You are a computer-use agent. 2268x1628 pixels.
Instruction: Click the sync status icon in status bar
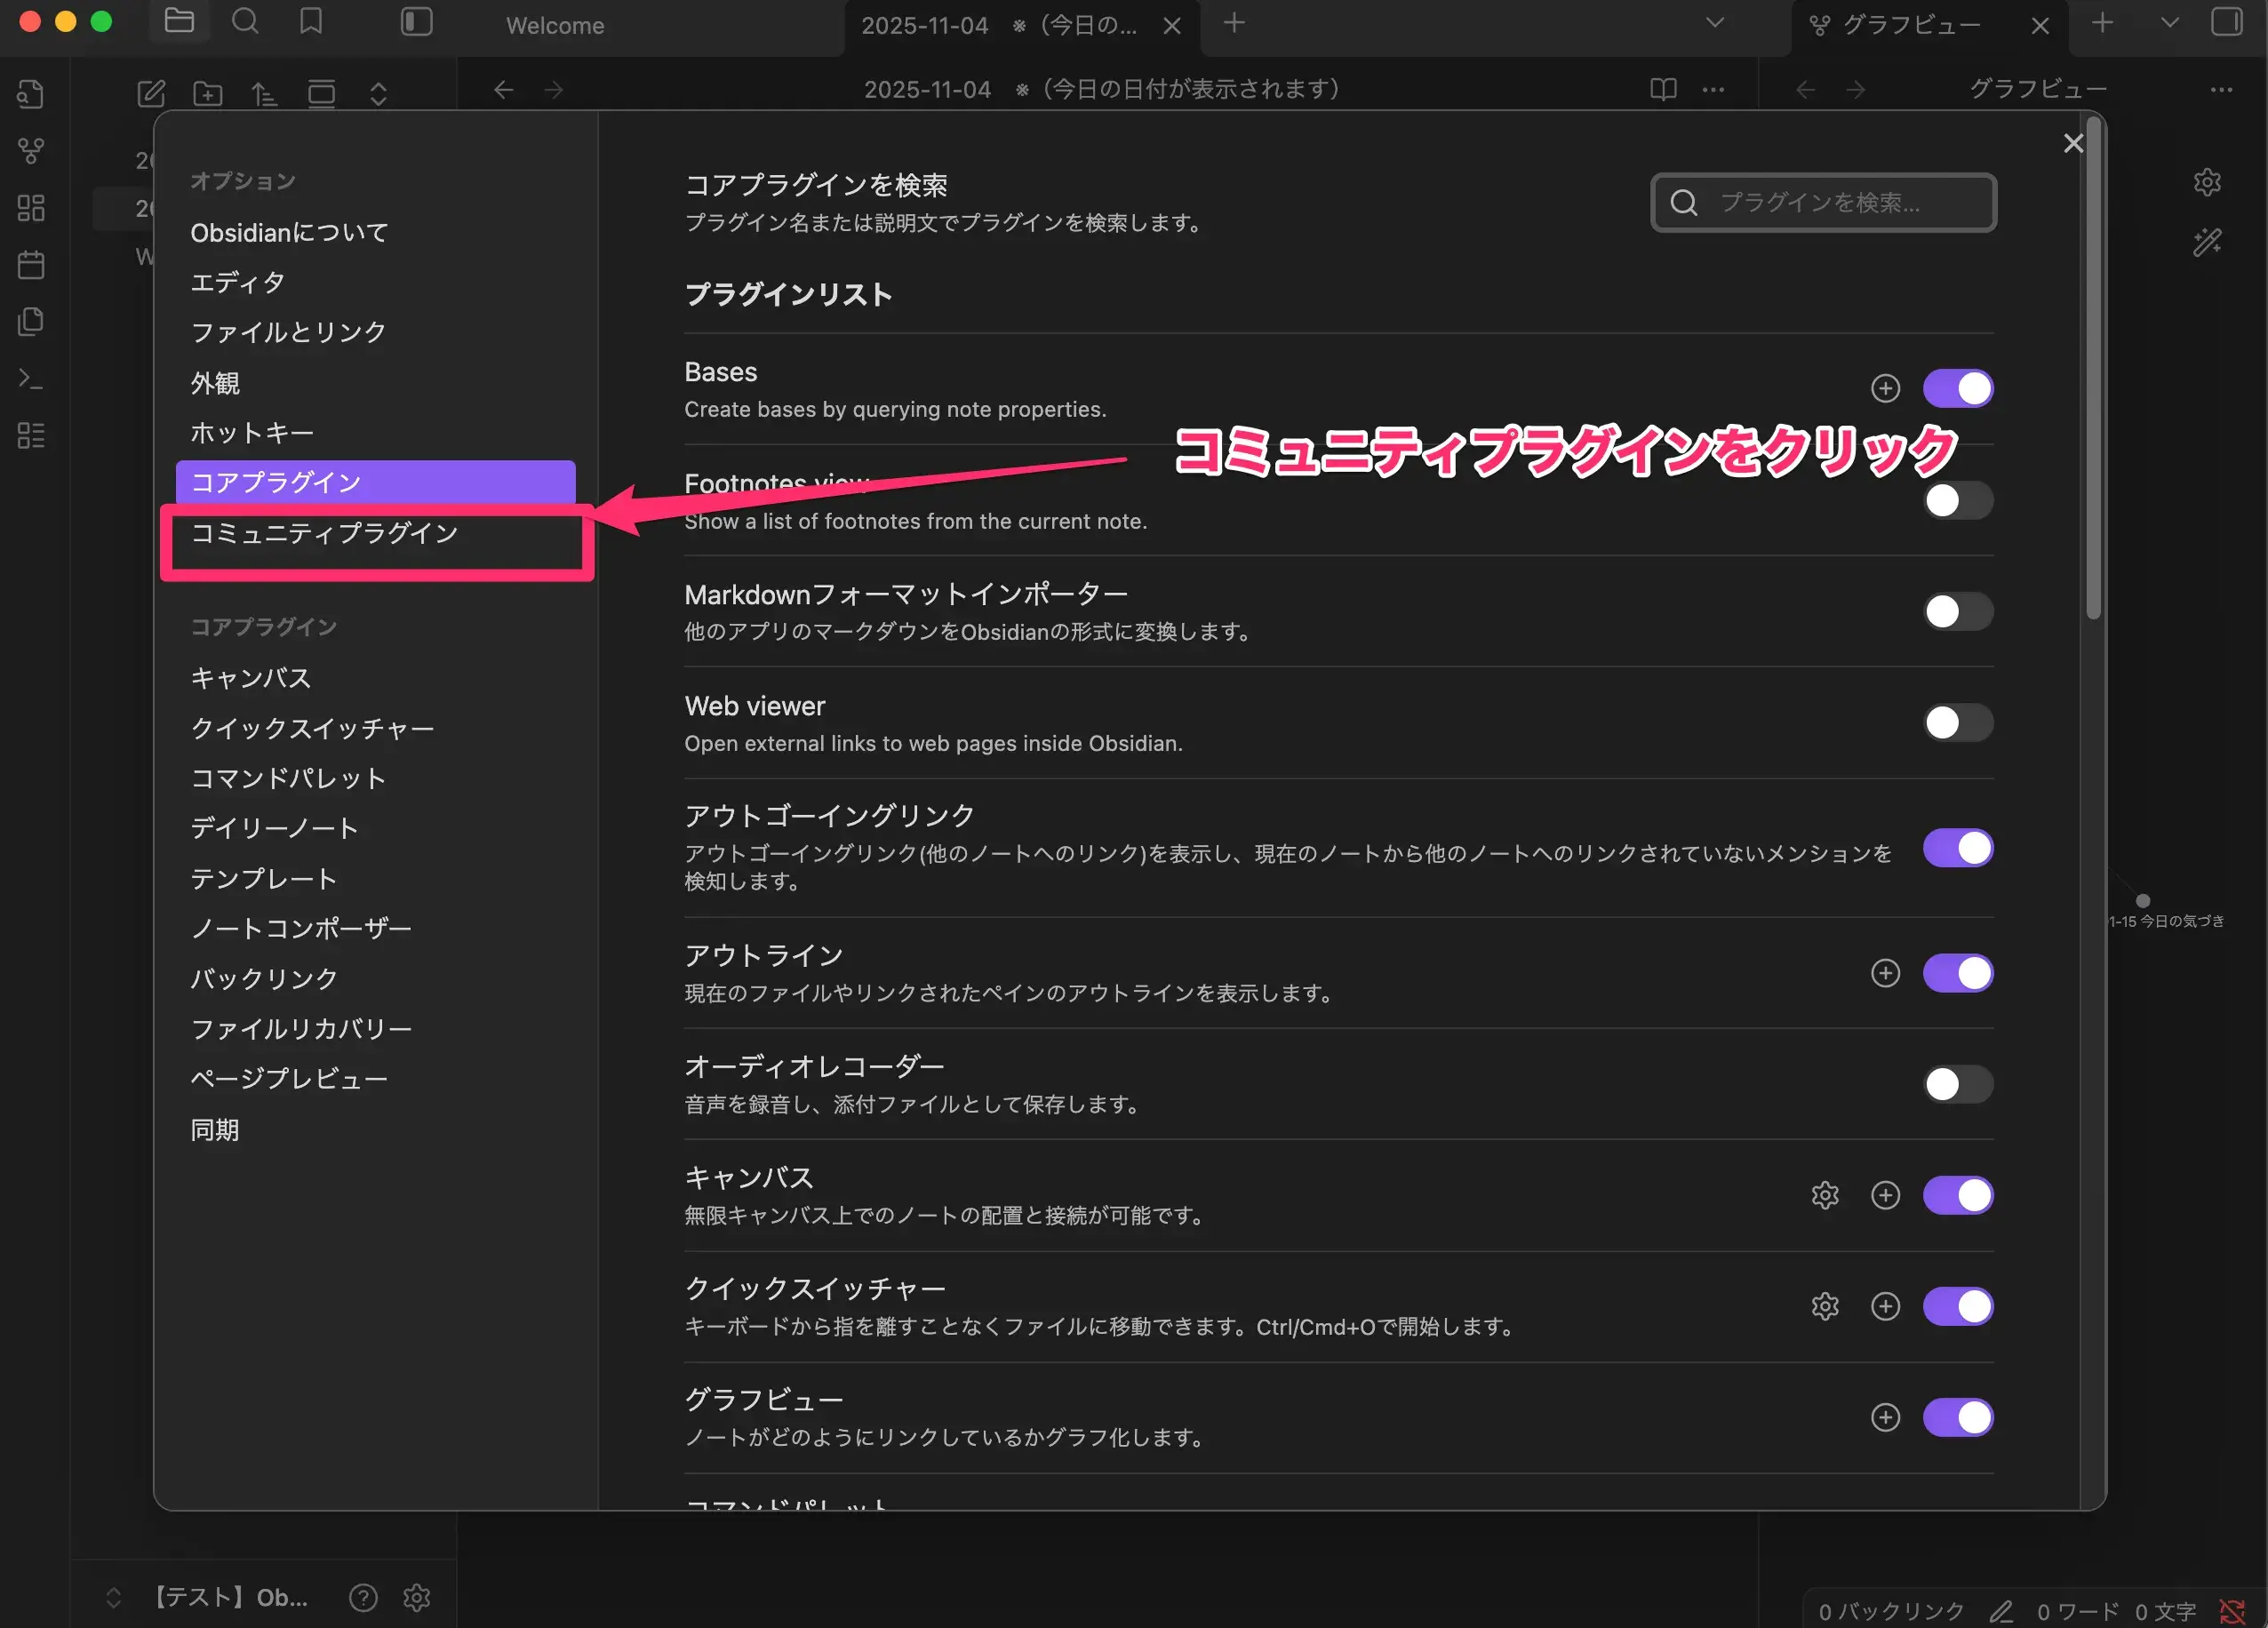[x=2232, y=1611]
